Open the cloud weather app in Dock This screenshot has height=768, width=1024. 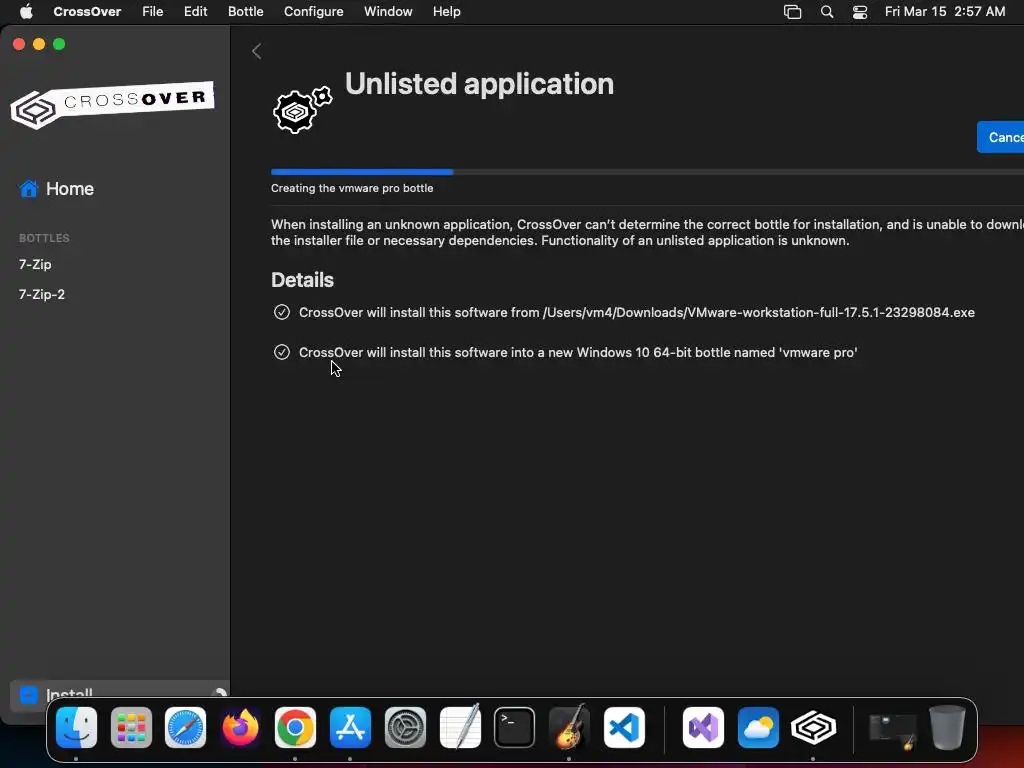758,727
